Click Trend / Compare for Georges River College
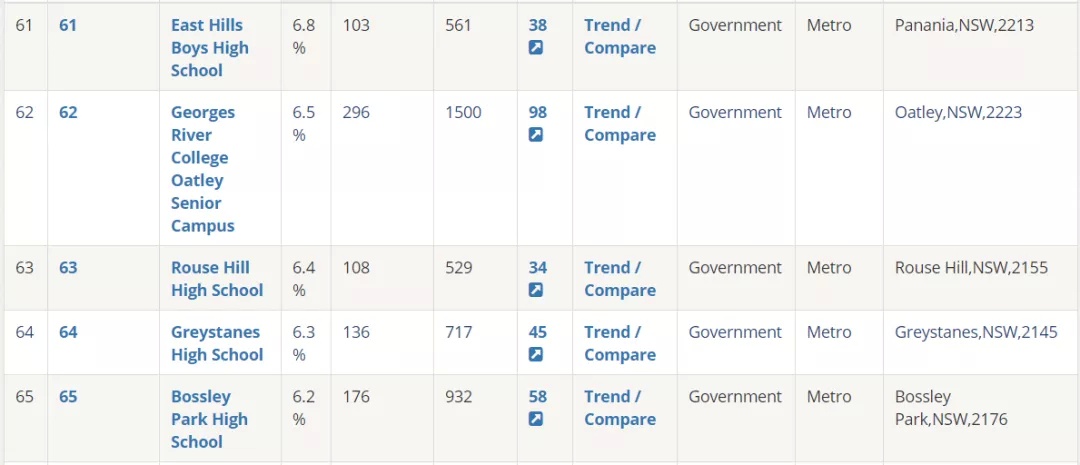Image resolution: width=1080 pixels, height=465 pixels. click(619, 124)
